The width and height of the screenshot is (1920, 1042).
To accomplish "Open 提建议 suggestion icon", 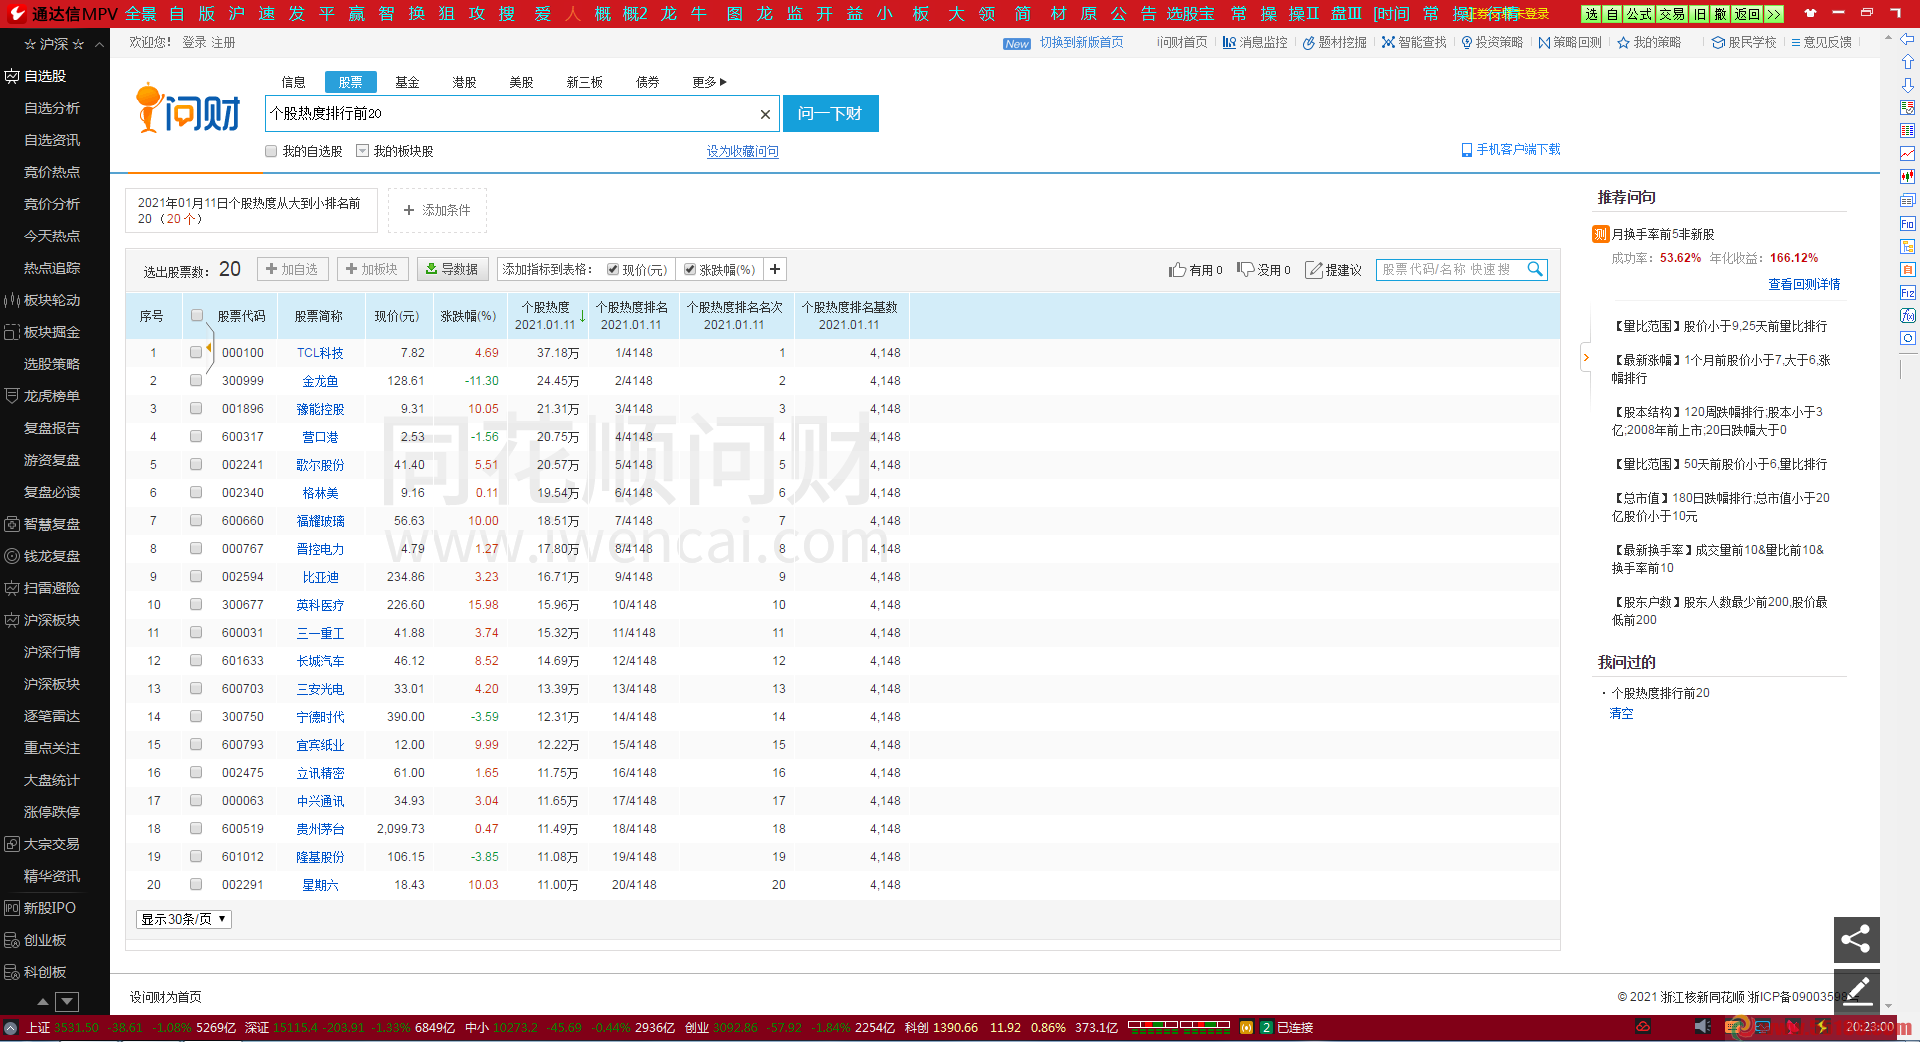I will pos(1314,270).
